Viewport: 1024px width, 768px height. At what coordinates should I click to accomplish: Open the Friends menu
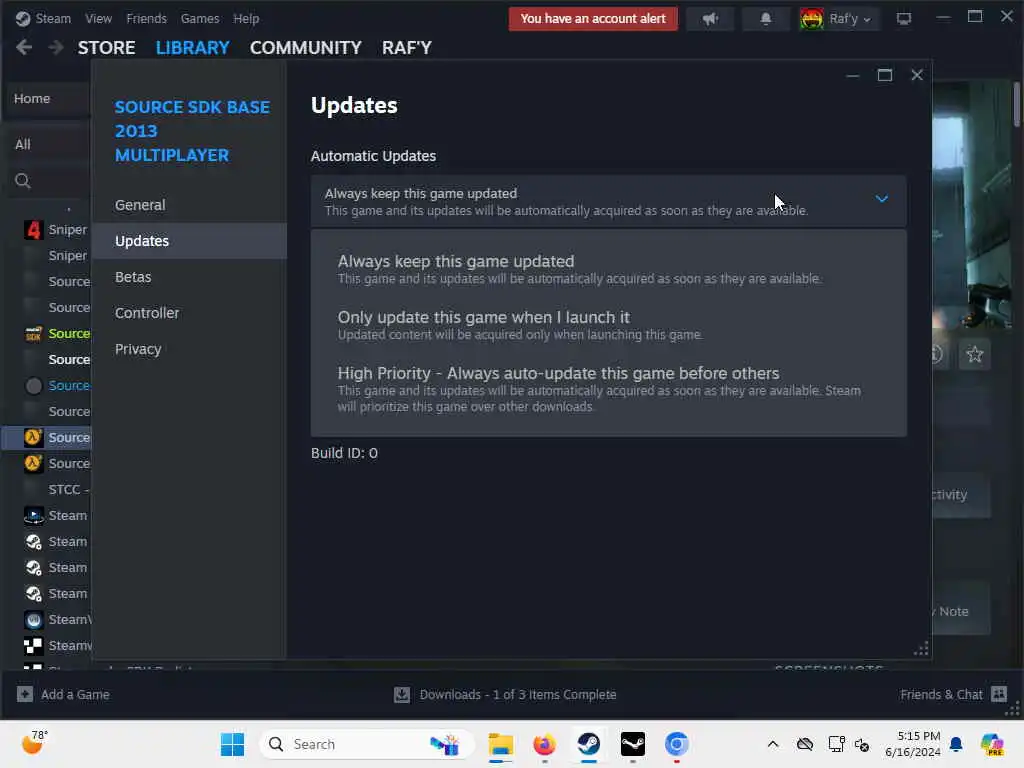click(146, 18)
